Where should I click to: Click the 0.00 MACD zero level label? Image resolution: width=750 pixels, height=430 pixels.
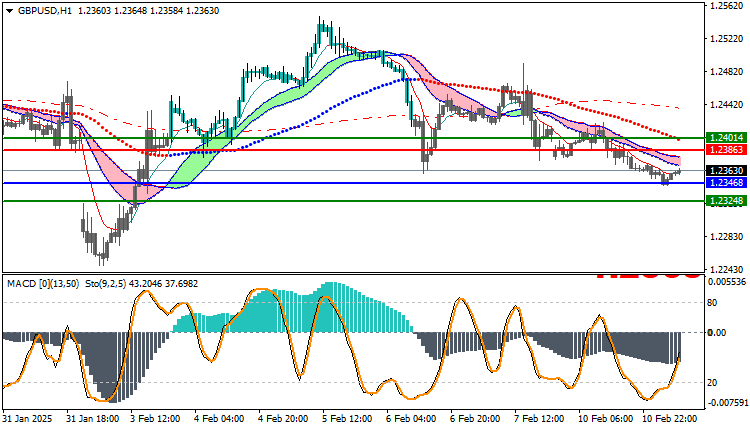click(717, 333)
